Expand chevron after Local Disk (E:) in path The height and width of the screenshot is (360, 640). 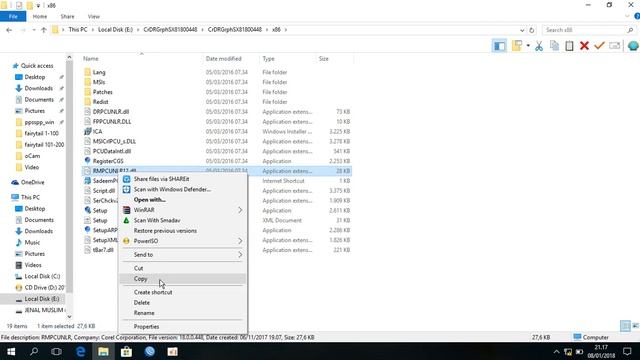(x=138, y=30)
